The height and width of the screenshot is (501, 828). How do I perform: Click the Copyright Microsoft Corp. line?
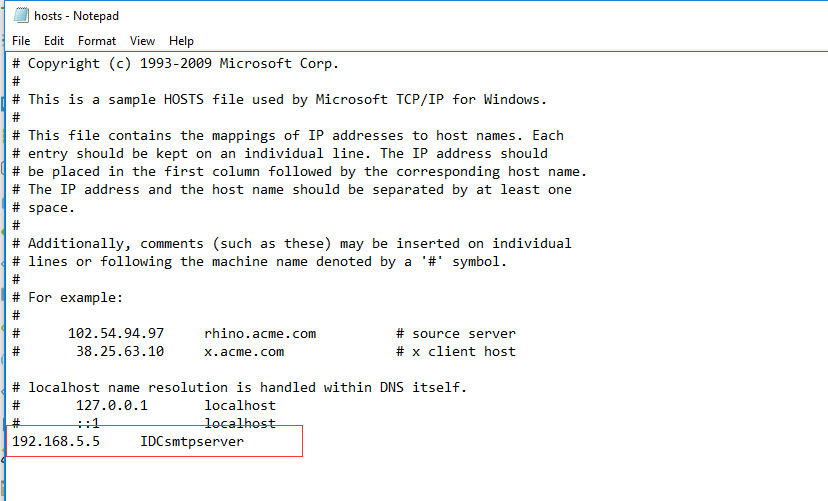point(184,64)
